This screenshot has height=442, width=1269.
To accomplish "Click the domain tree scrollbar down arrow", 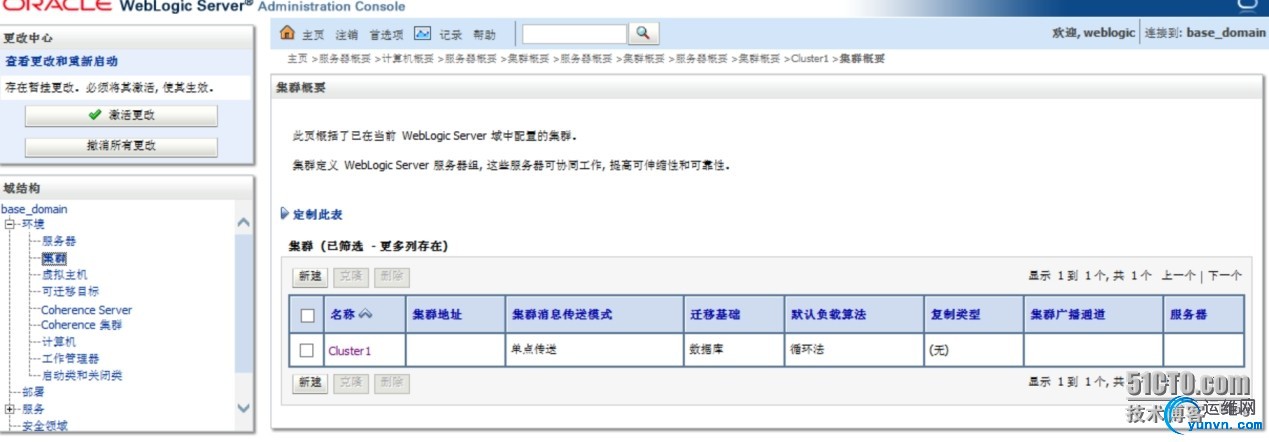I will [x=244, y=408].
